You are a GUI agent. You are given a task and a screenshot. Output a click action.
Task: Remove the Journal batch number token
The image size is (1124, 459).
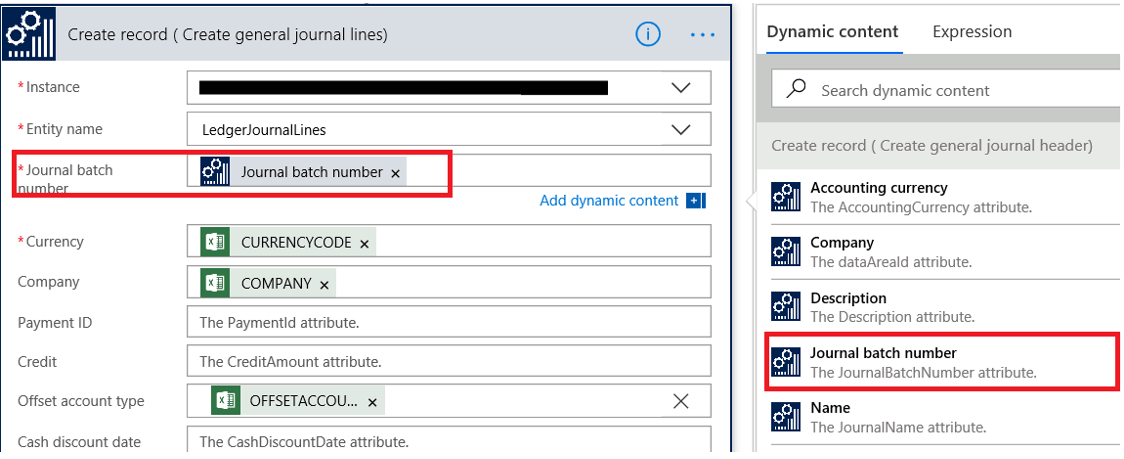click(x=396, y=173)
